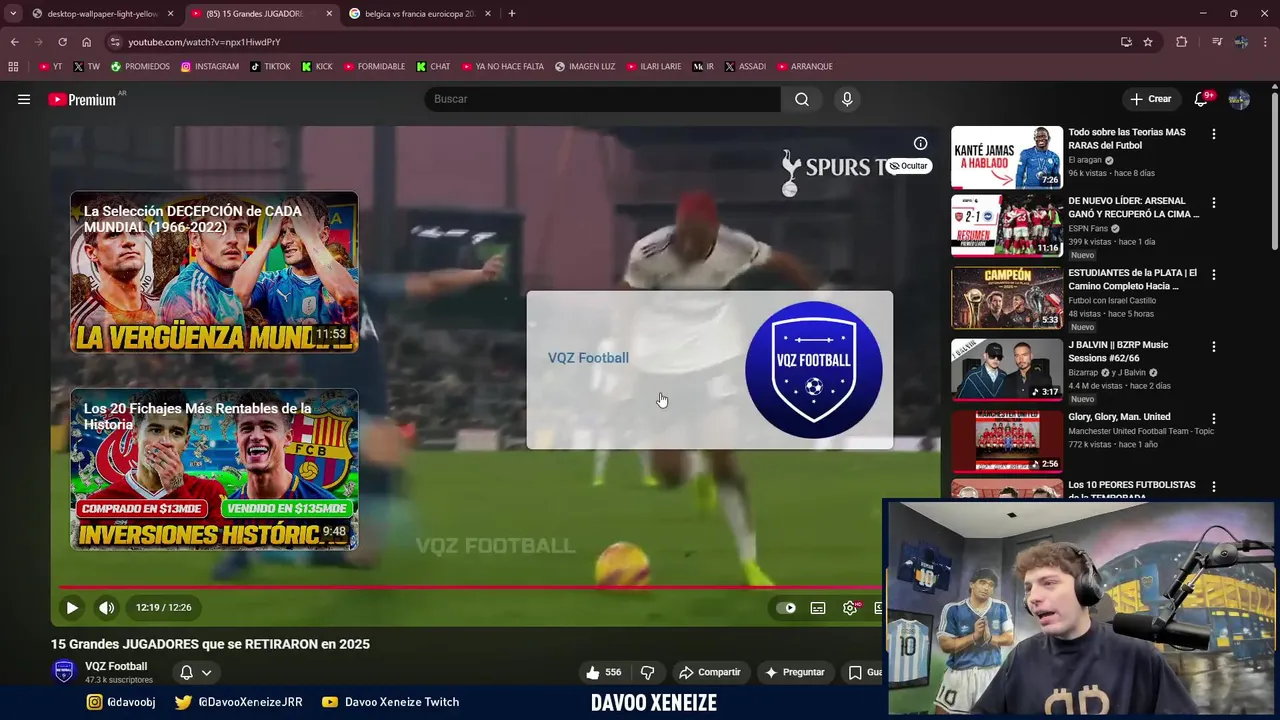Hide end screen with Ocultar
Screen dimensions: 1280x720
[909, 166]
